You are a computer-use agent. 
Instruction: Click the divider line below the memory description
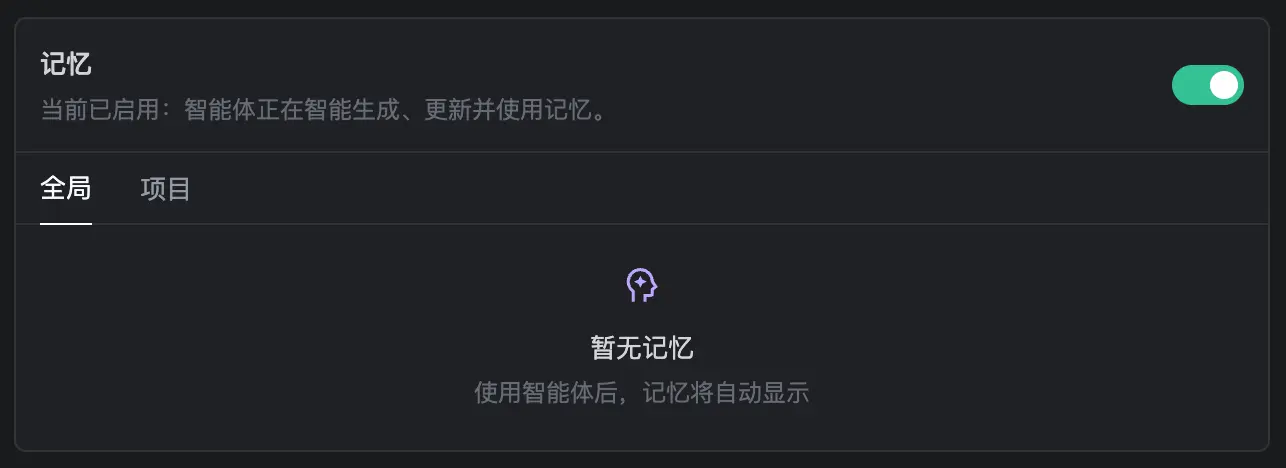coord(642,152)
